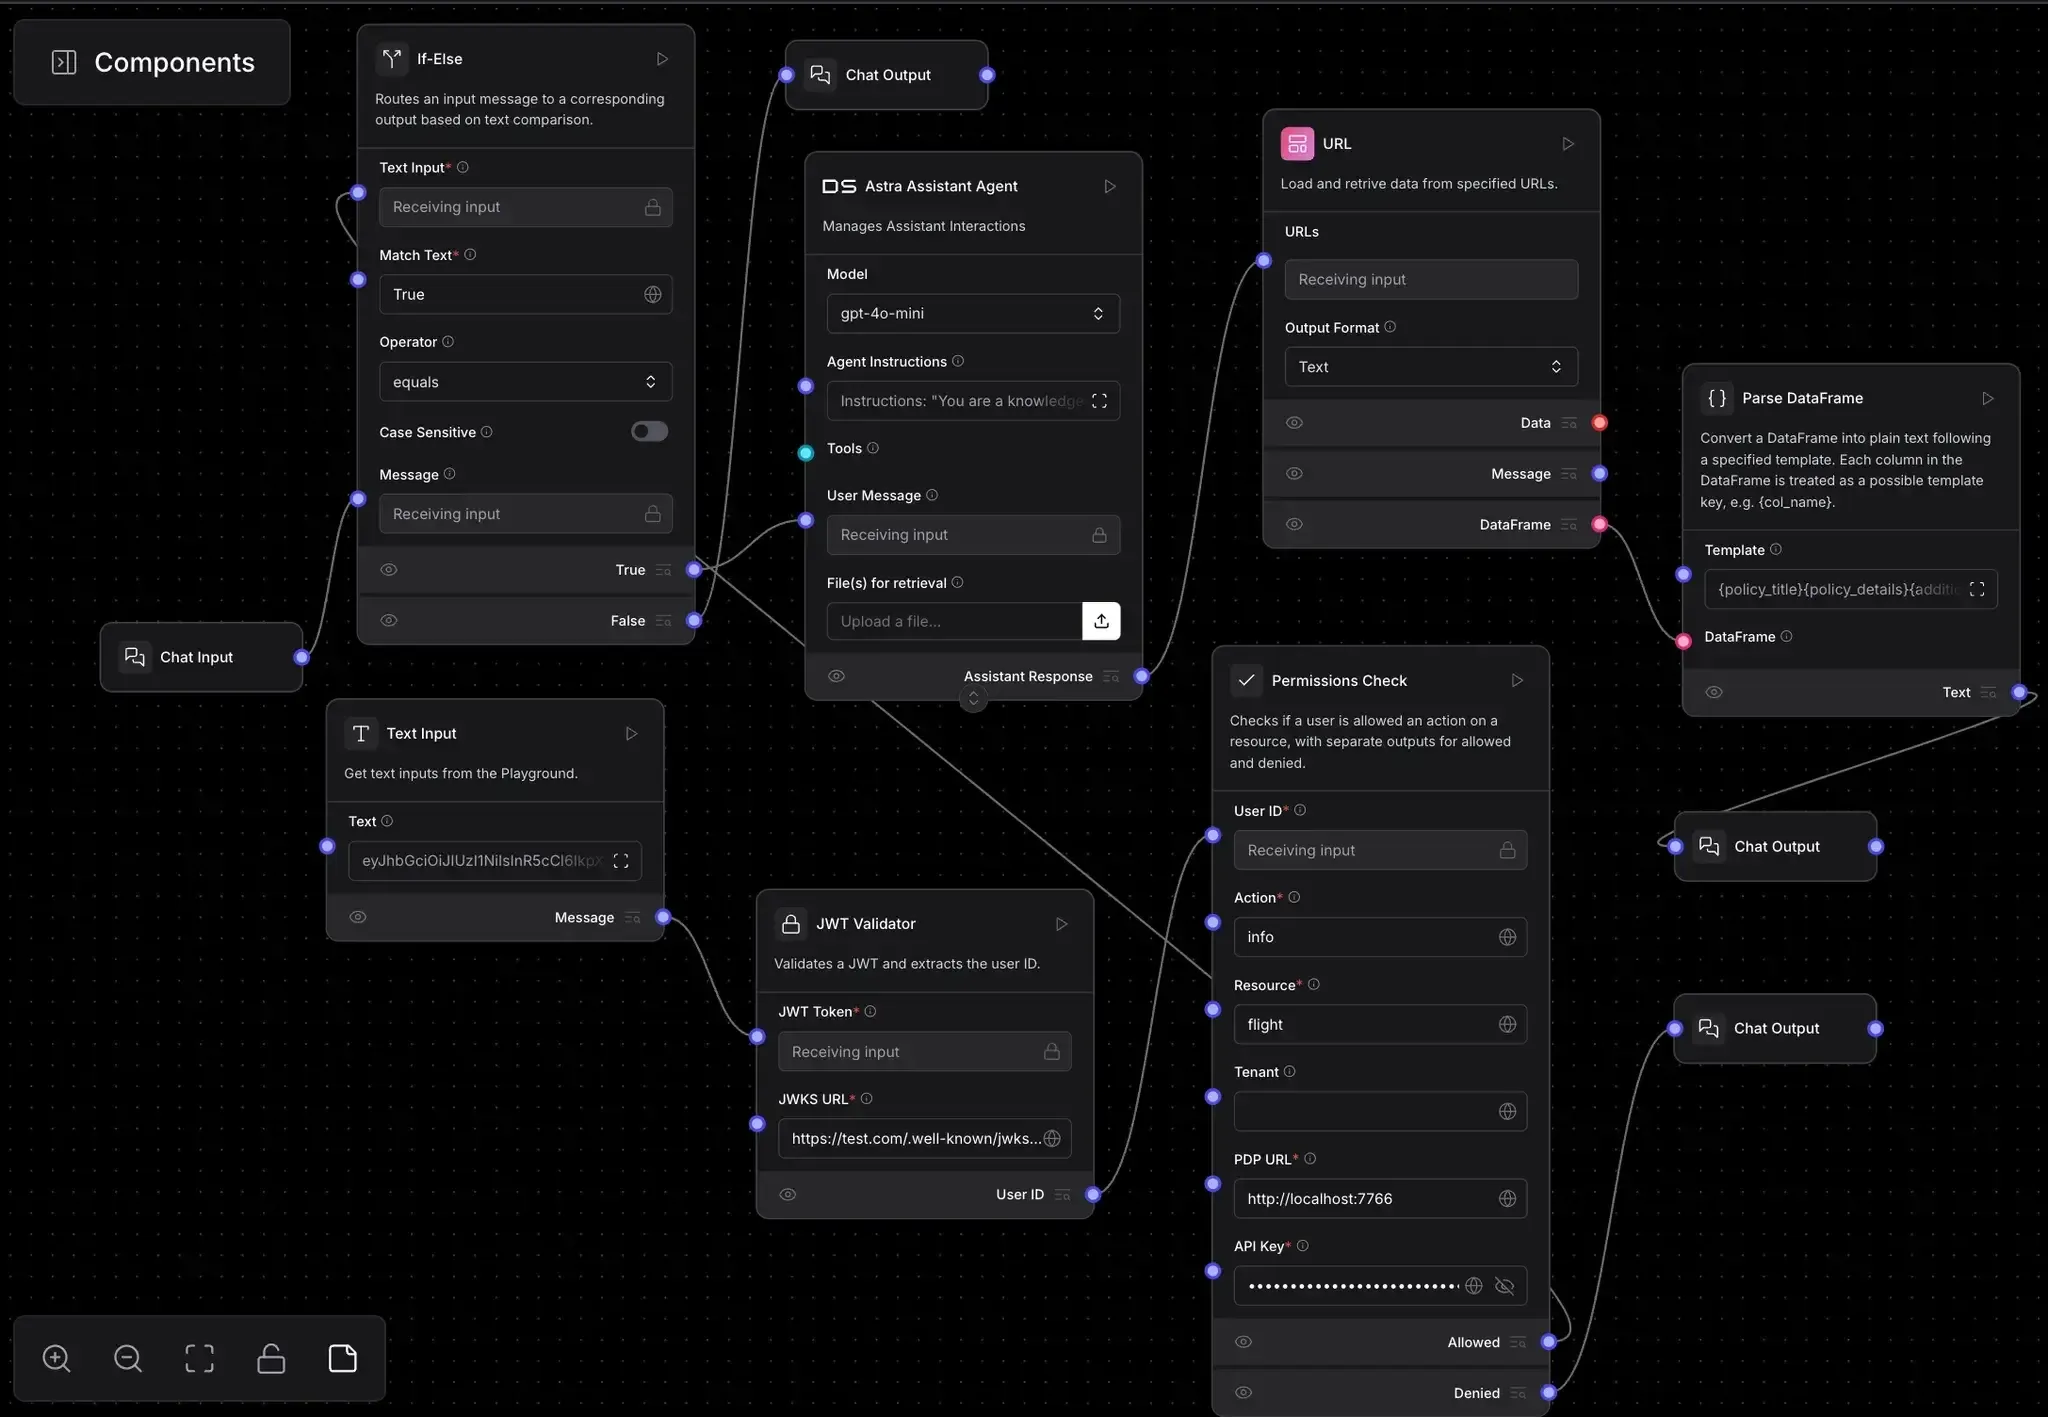Open the gpt-4o-mini Model dropdown

972,313
